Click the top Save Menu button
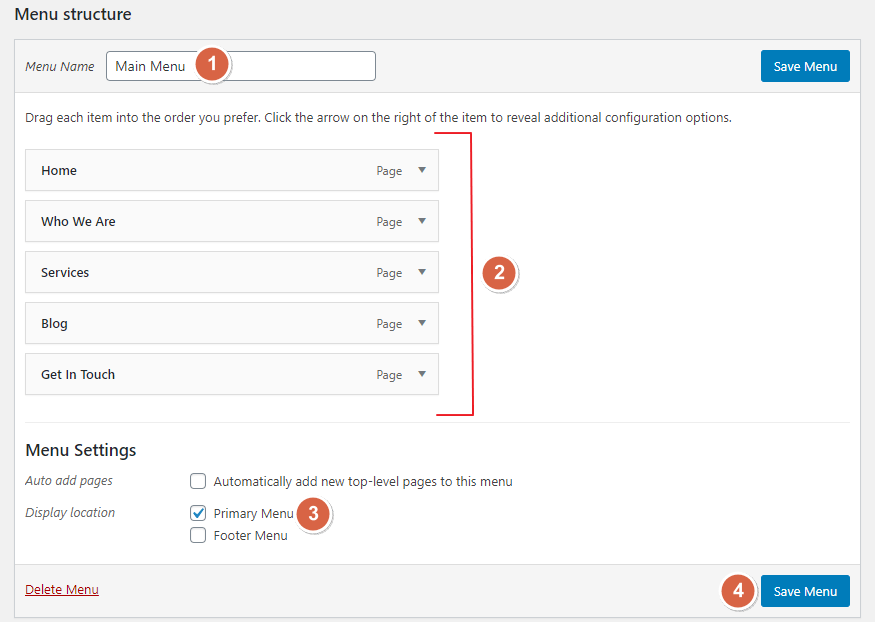Image resolution: width=875 pixels, height=622 pixels. [x=805, y=65]
